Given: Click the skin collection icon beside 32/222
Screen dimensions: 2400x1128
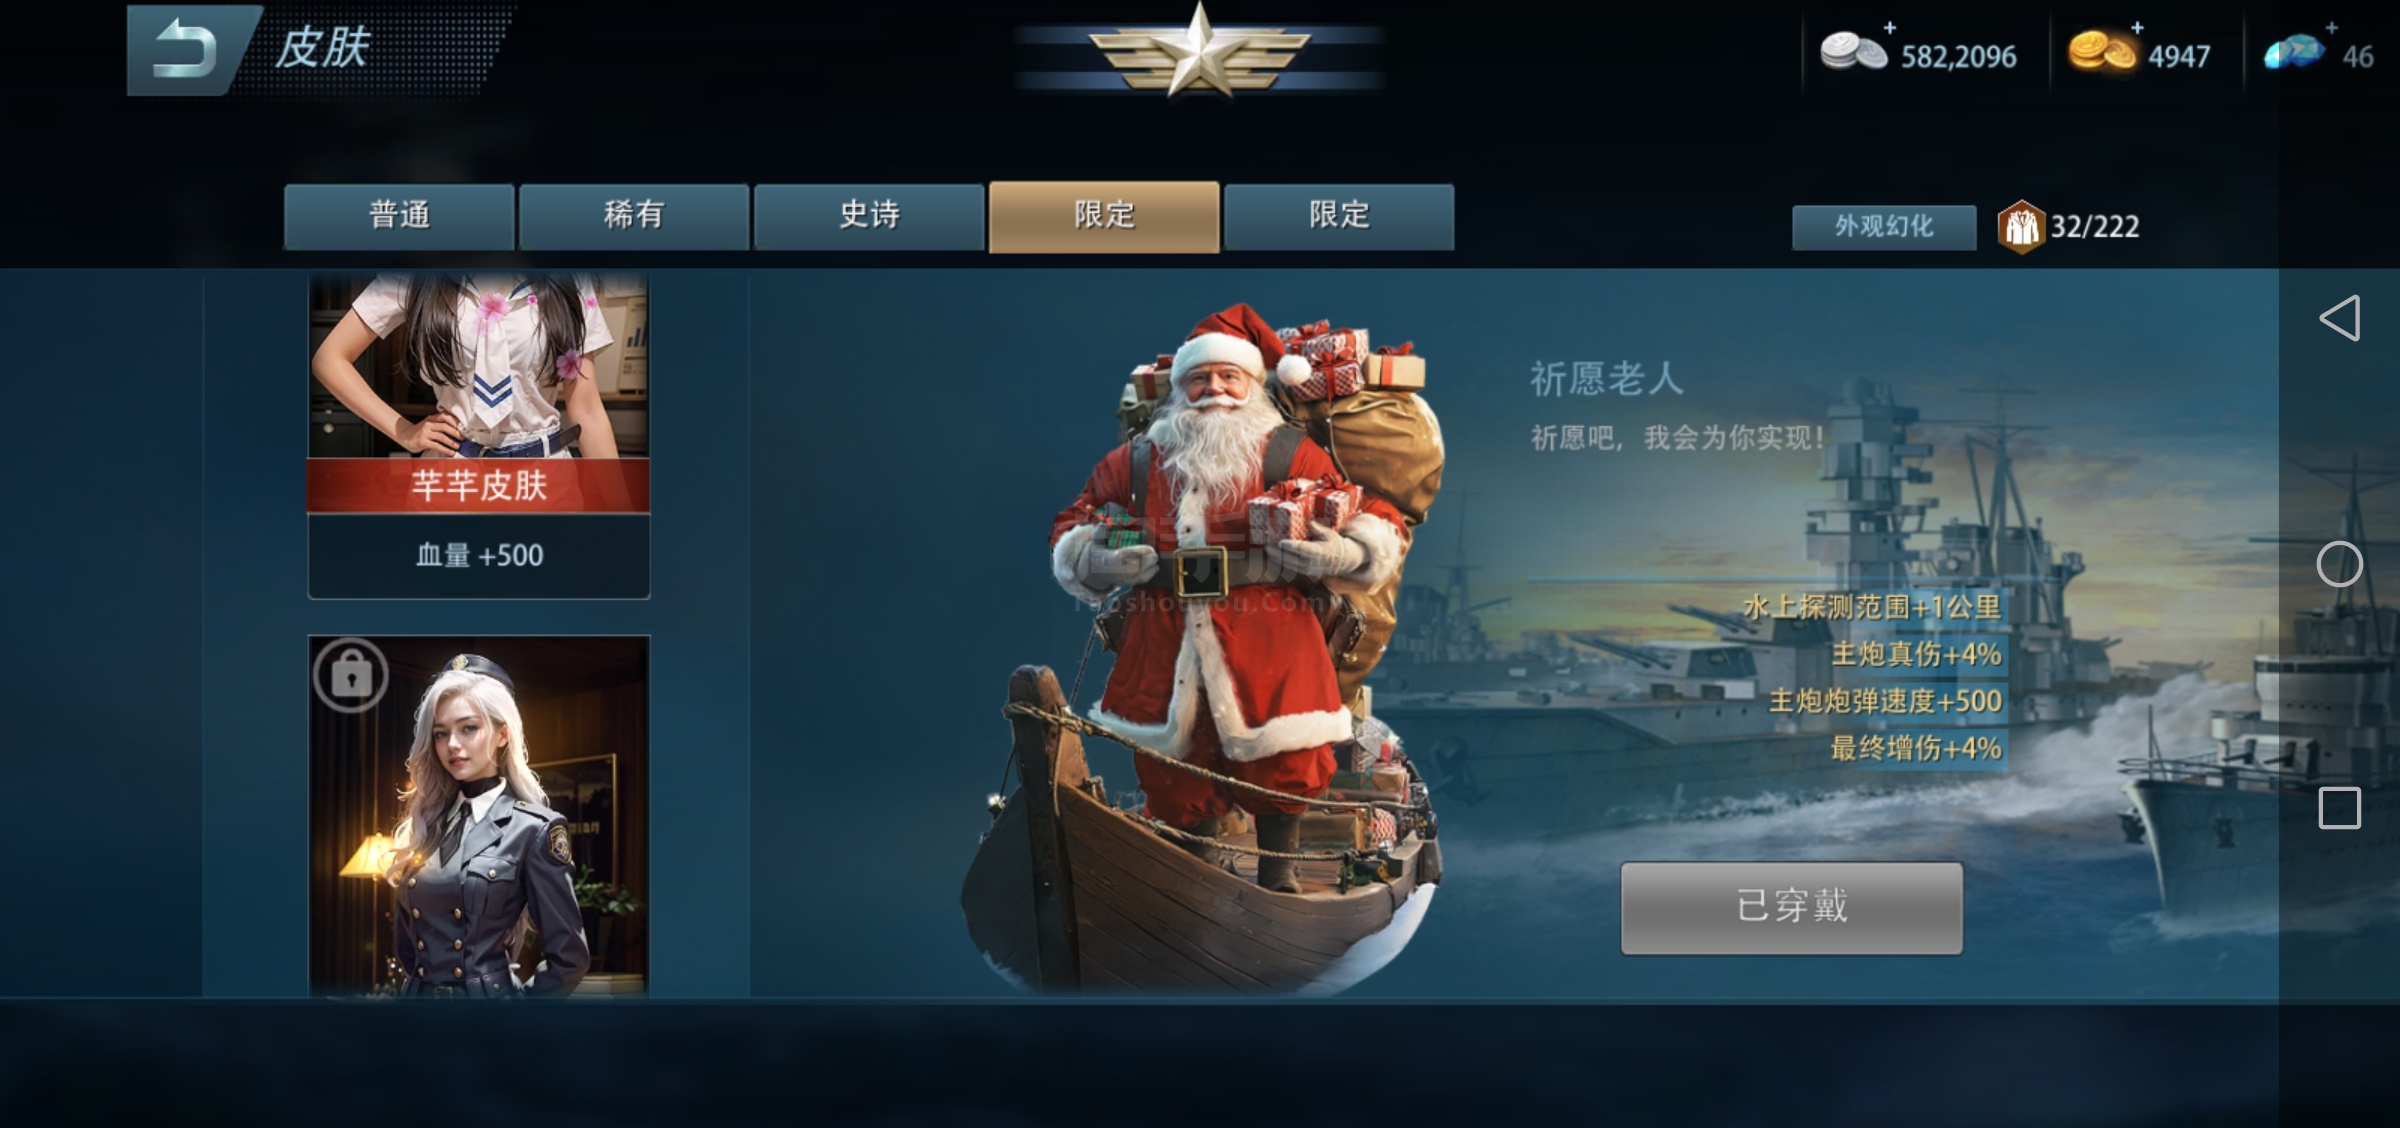Looking at the screenshot, I should coord(2021,227).
